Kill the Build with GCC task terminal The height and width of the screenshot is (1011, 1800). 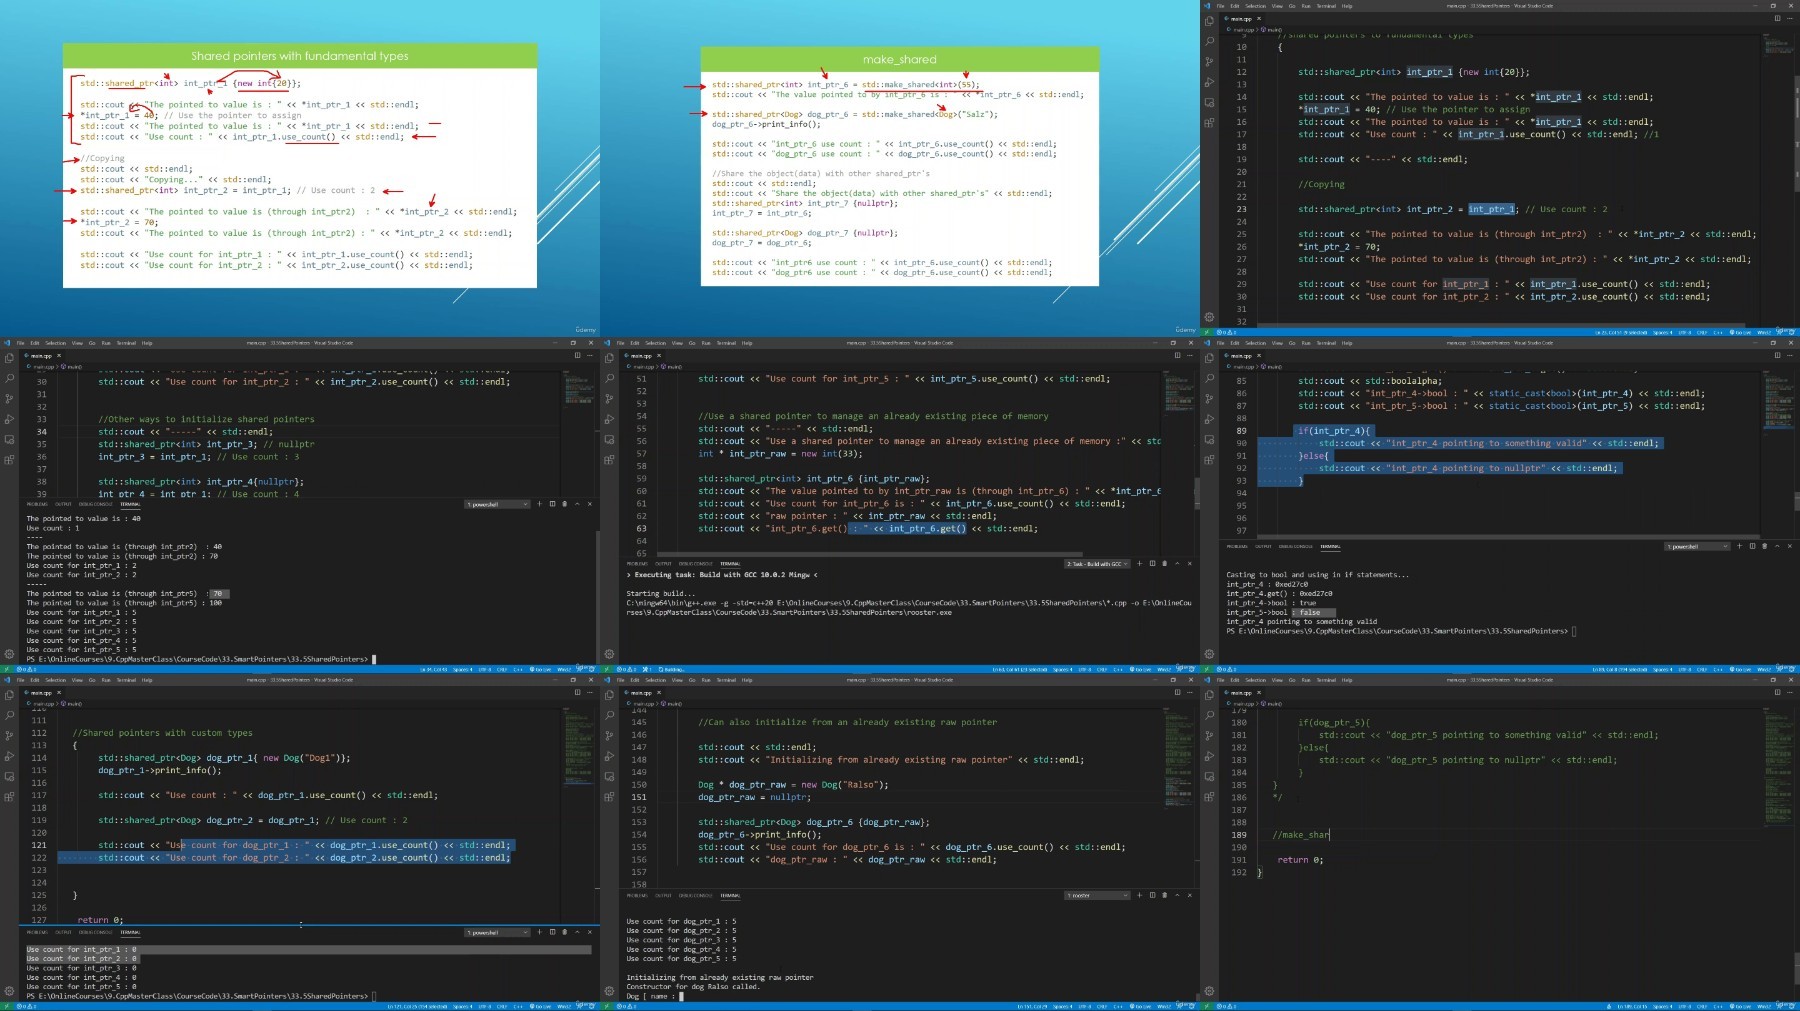[x=1164, y=564]
